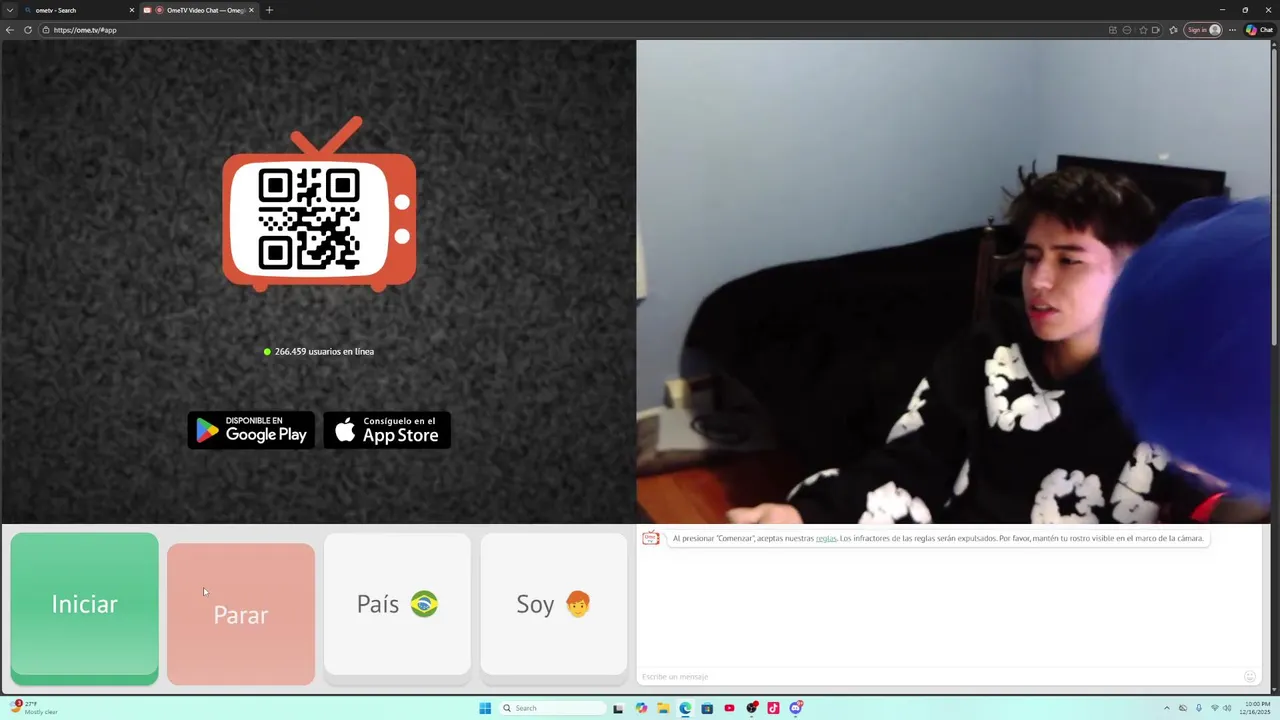The width and height of the screenshot is (1280, 720).
Task: Add this page to favorites star
Action: click(x=1143, y=30)
